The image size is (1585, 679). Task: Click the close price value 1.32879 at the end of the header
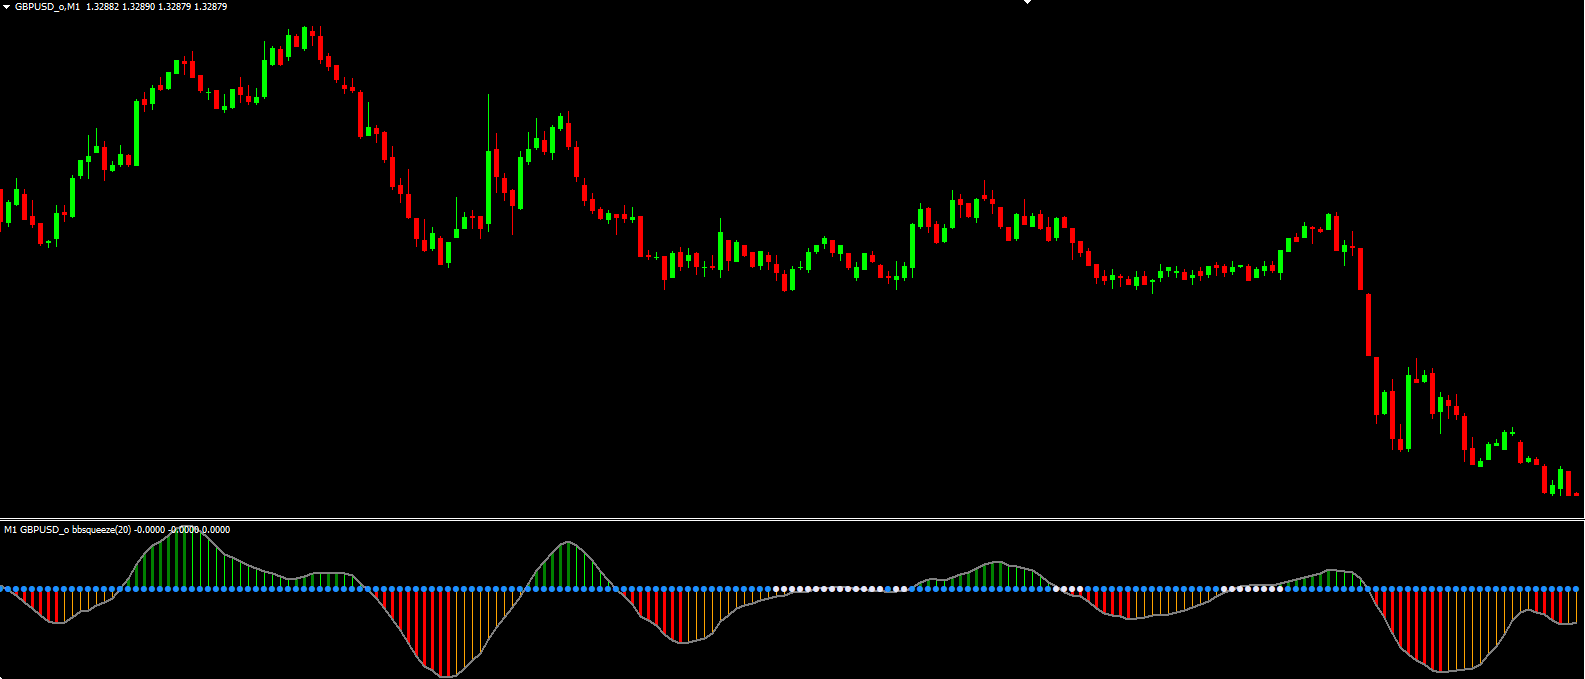coord(211,6)
